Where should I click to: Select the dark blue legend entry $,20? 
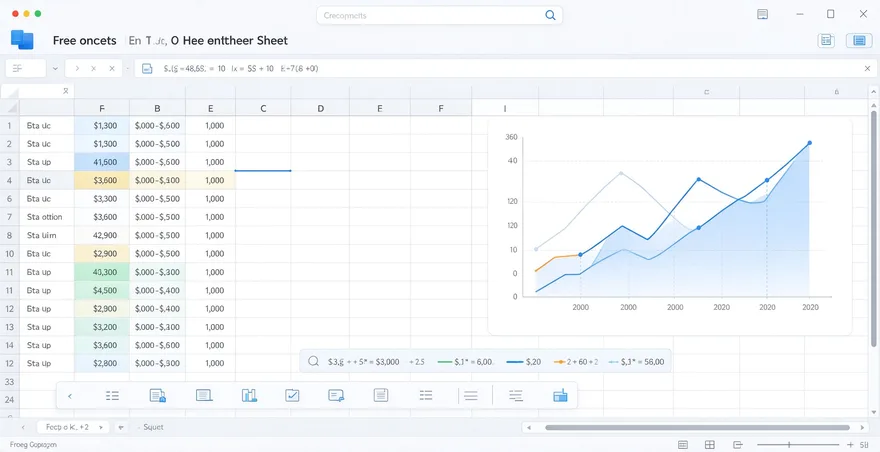pos(524,362)
